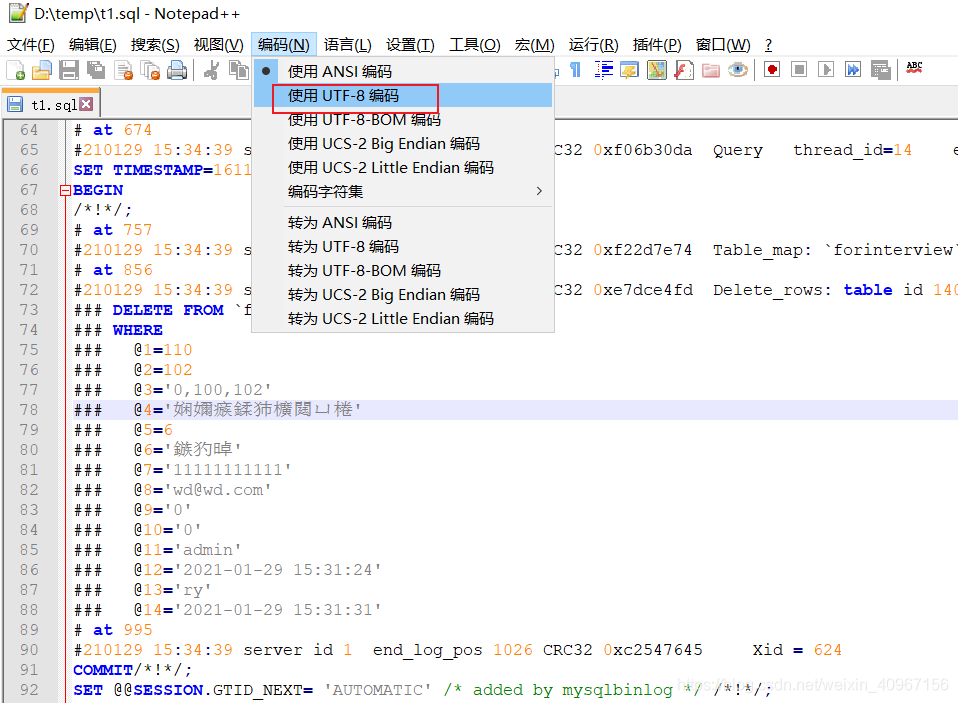The height and width of the screenshot is (703, 958).
Task: Click the Close document toolbar icon
Action: pos(124,70)
